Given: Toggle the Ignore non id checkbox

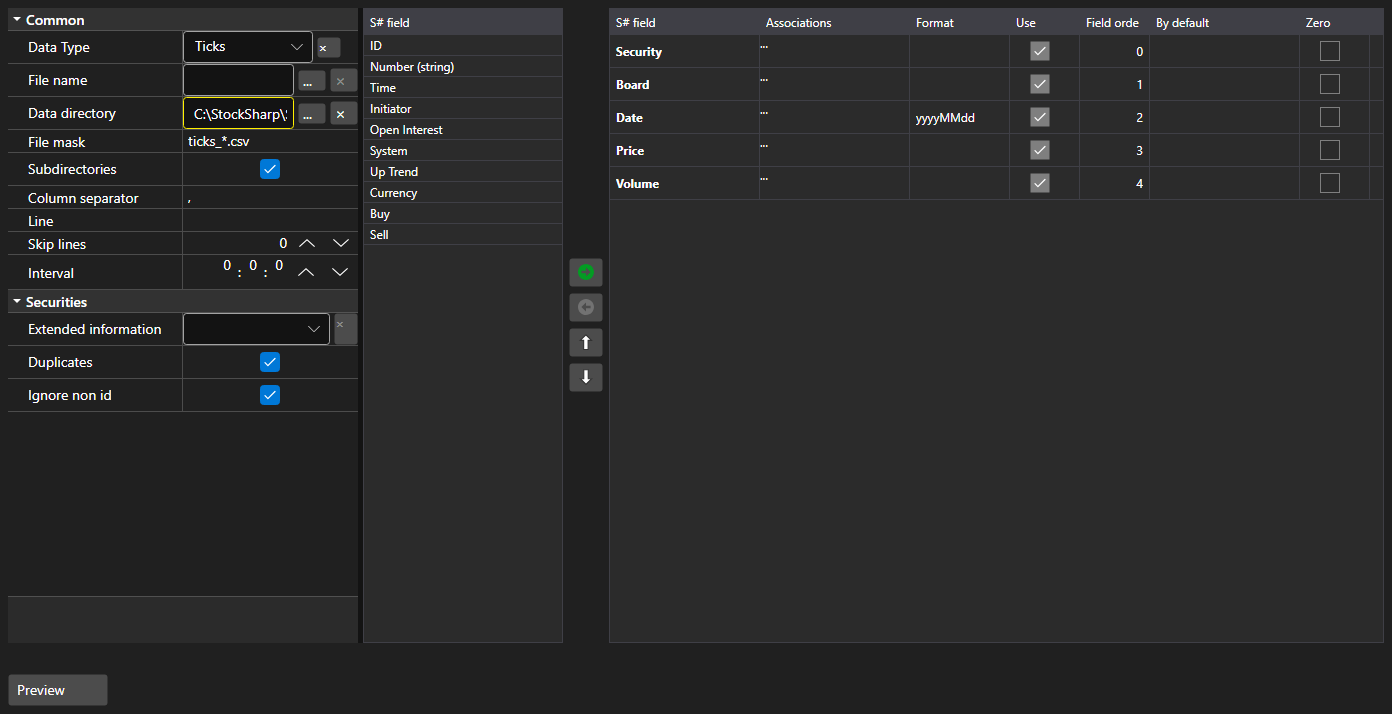Looking at the screenshot, I should pos(270,395).
